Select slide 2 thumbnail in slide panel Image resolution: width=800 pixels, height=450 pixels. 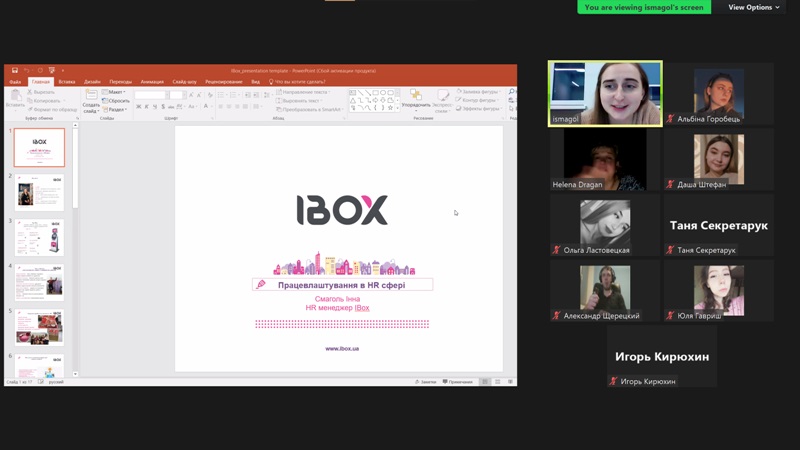[x=39, y=192]
